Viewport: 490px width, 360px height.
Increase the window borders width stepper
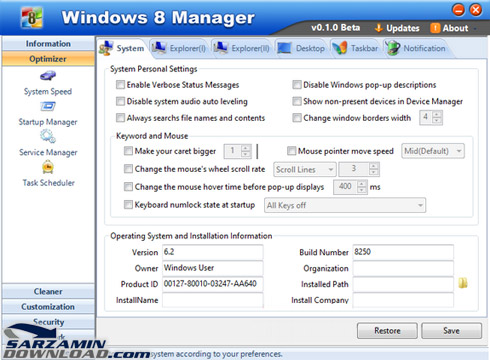[x=437, y=114]
